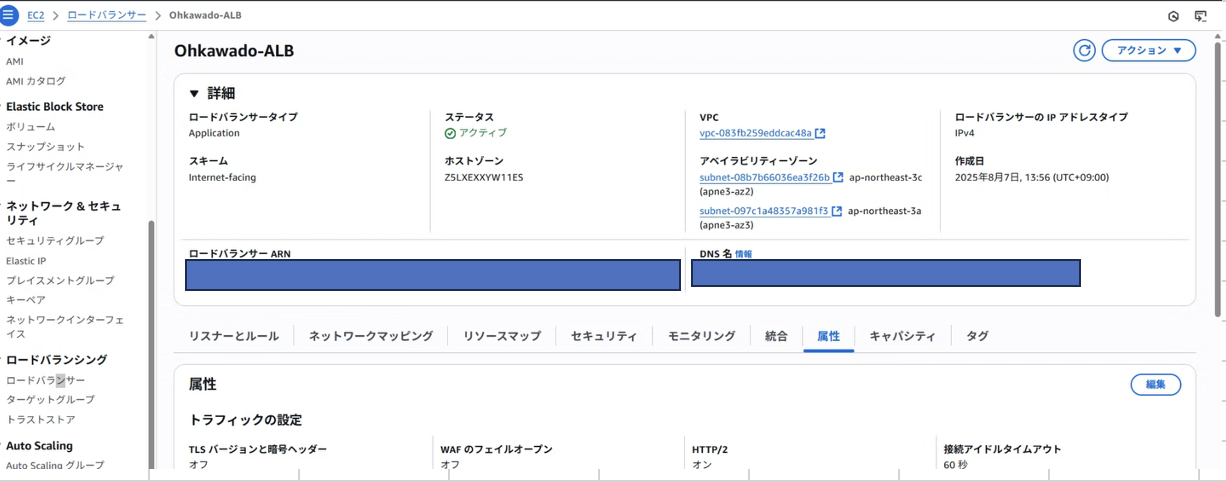Open the clock history icon in top bar

click(x=1174, y=16)
